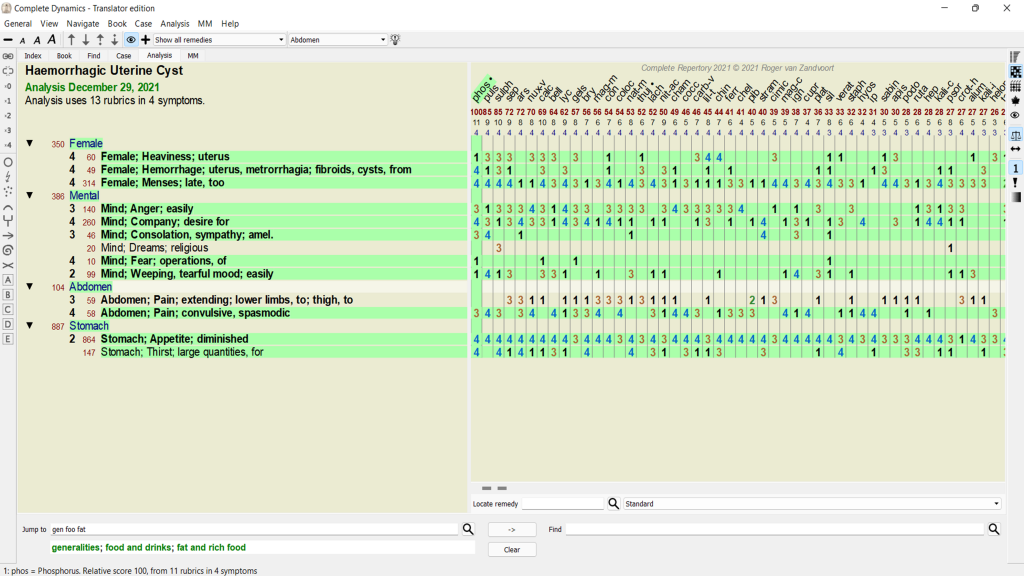Open the Abdomen chapter dropdown
Screen dimensions: 1024x576
pyautogui.click(x=338, y=40)
